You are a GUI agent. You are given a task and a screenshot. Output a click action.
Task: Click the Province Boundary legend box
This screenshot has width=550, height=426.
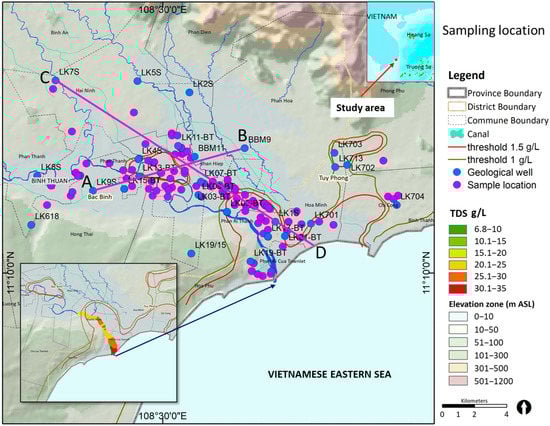coord(457,93)
